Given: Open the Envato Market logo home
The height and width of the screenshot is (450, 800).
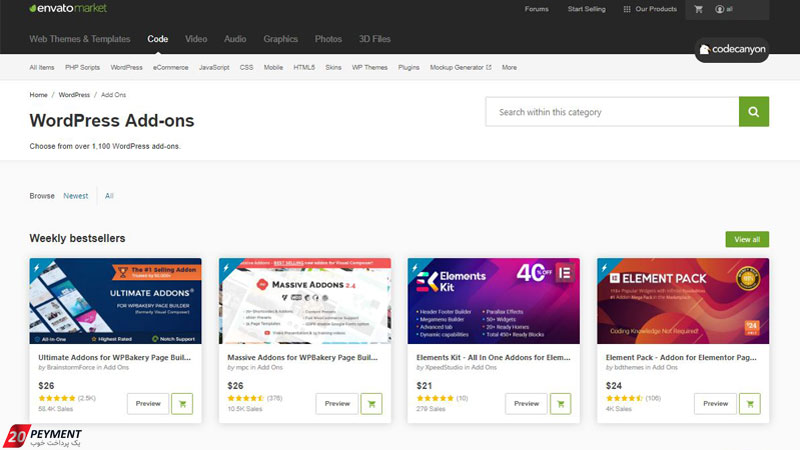Looking at the screenshot, I should point(68,8).
